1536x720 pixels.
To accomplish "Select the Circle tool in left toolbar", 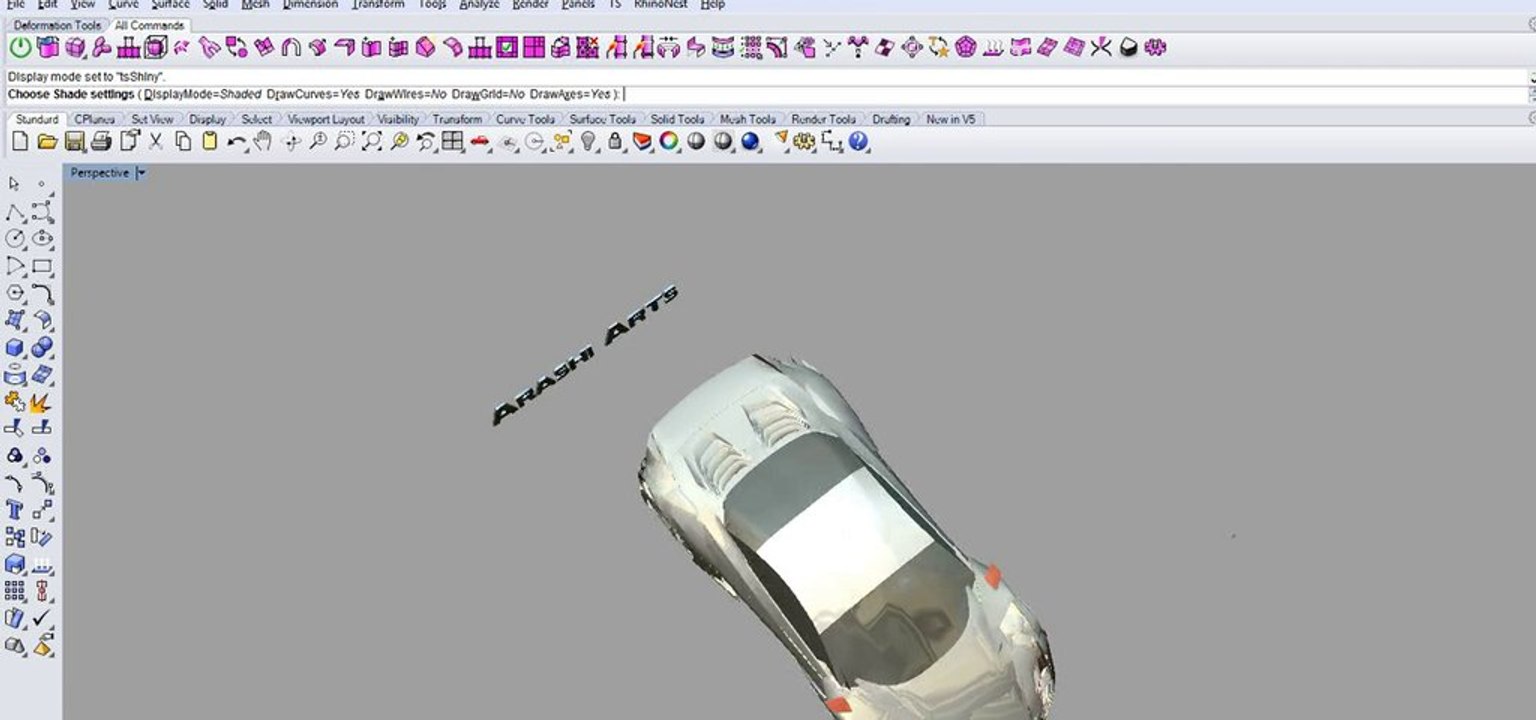I will [x=15, y=239].
